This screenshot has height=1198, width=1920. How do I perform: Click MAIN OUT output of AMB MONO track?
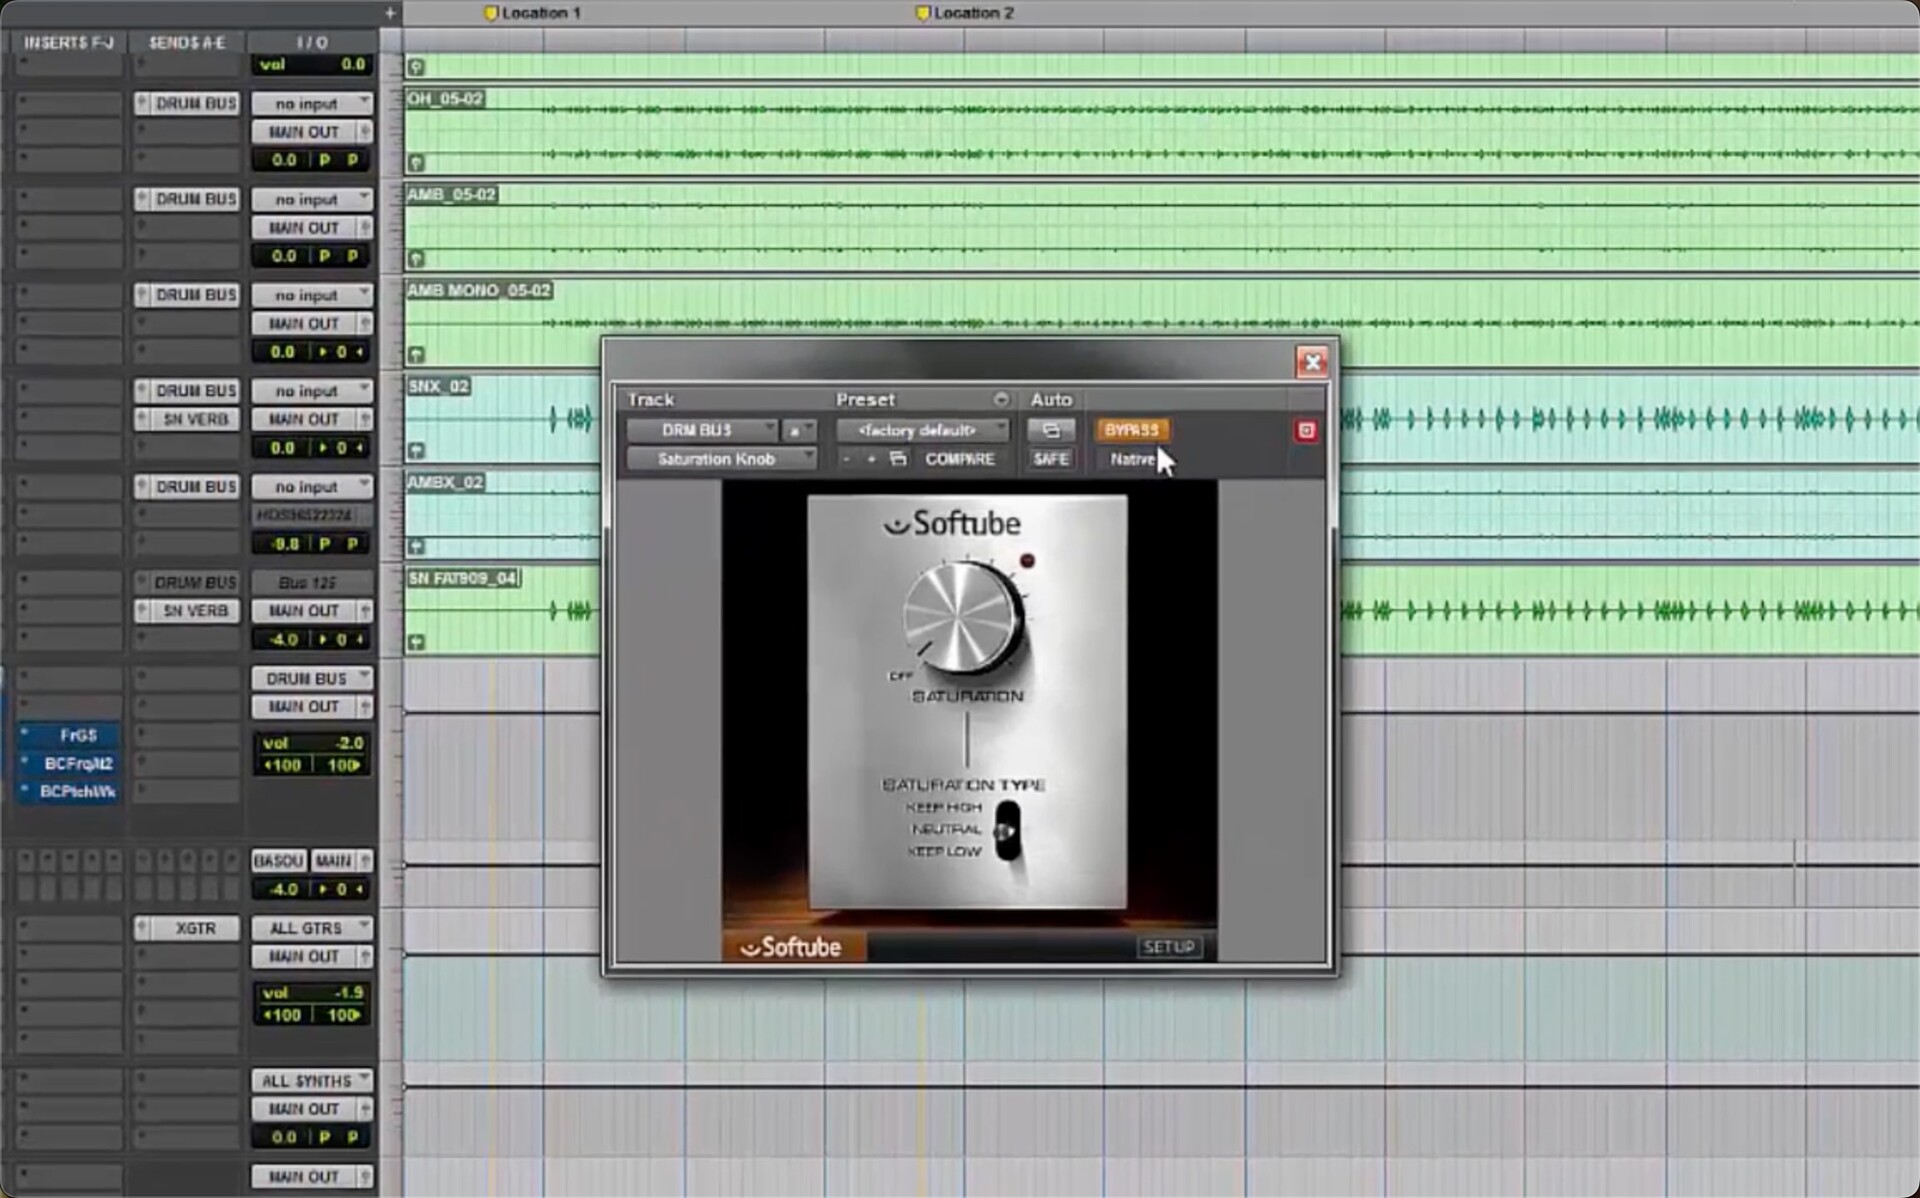(x=304, y=324)
